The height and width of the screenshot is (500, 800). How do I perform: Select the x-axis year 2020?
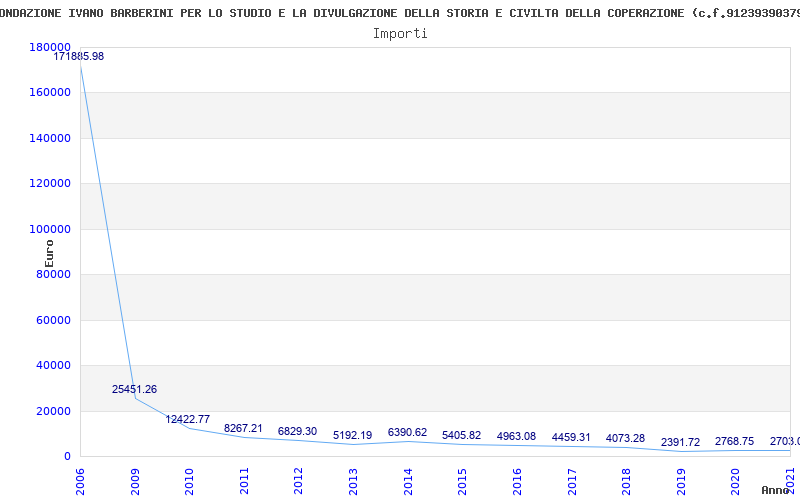coord(735,481)
